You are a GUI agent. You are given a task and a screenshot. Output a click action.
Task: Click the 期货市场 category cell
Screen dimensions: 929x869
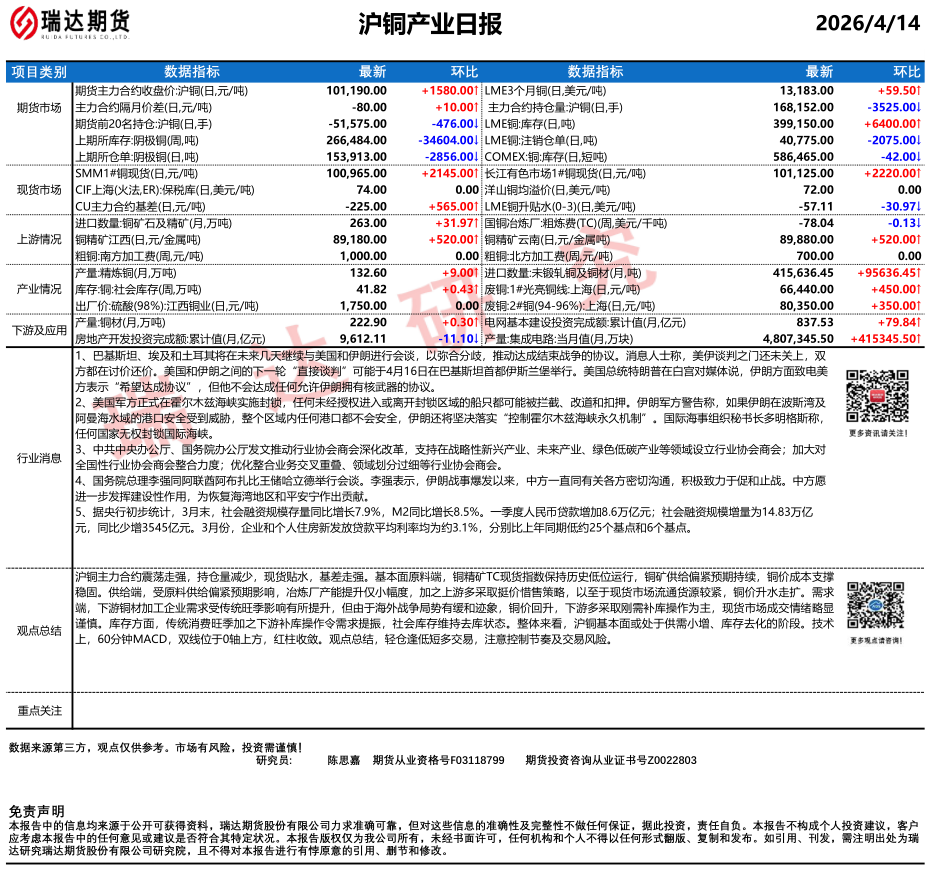coord(39,107)
